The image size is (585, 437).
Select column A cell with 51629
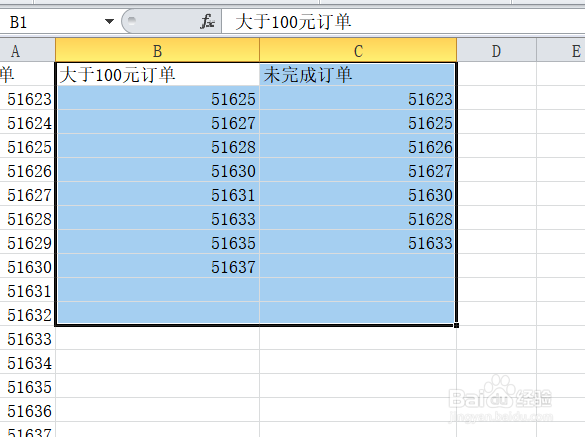27,242
